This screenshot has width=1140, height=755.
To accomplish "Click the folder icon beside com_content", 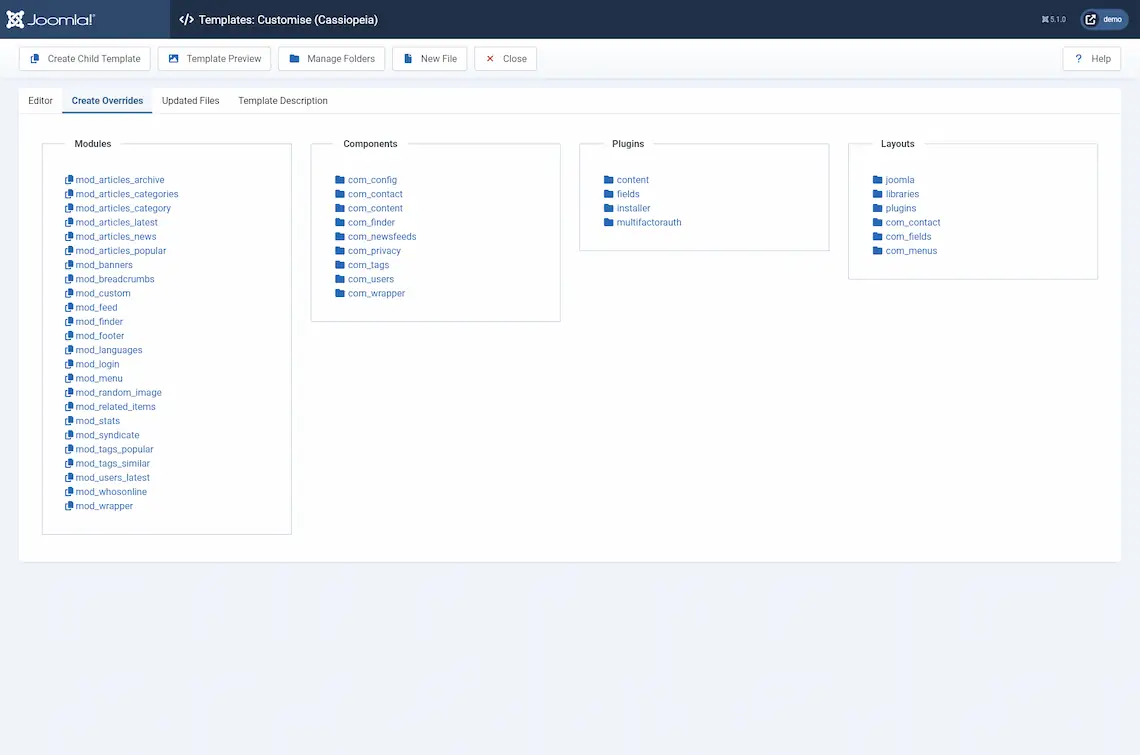I will [340, 208].
